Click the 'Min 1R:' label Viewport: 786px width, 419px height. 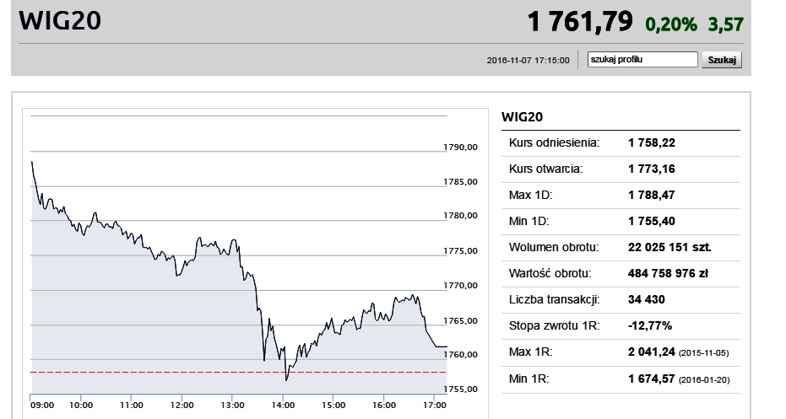coord(529,379)
